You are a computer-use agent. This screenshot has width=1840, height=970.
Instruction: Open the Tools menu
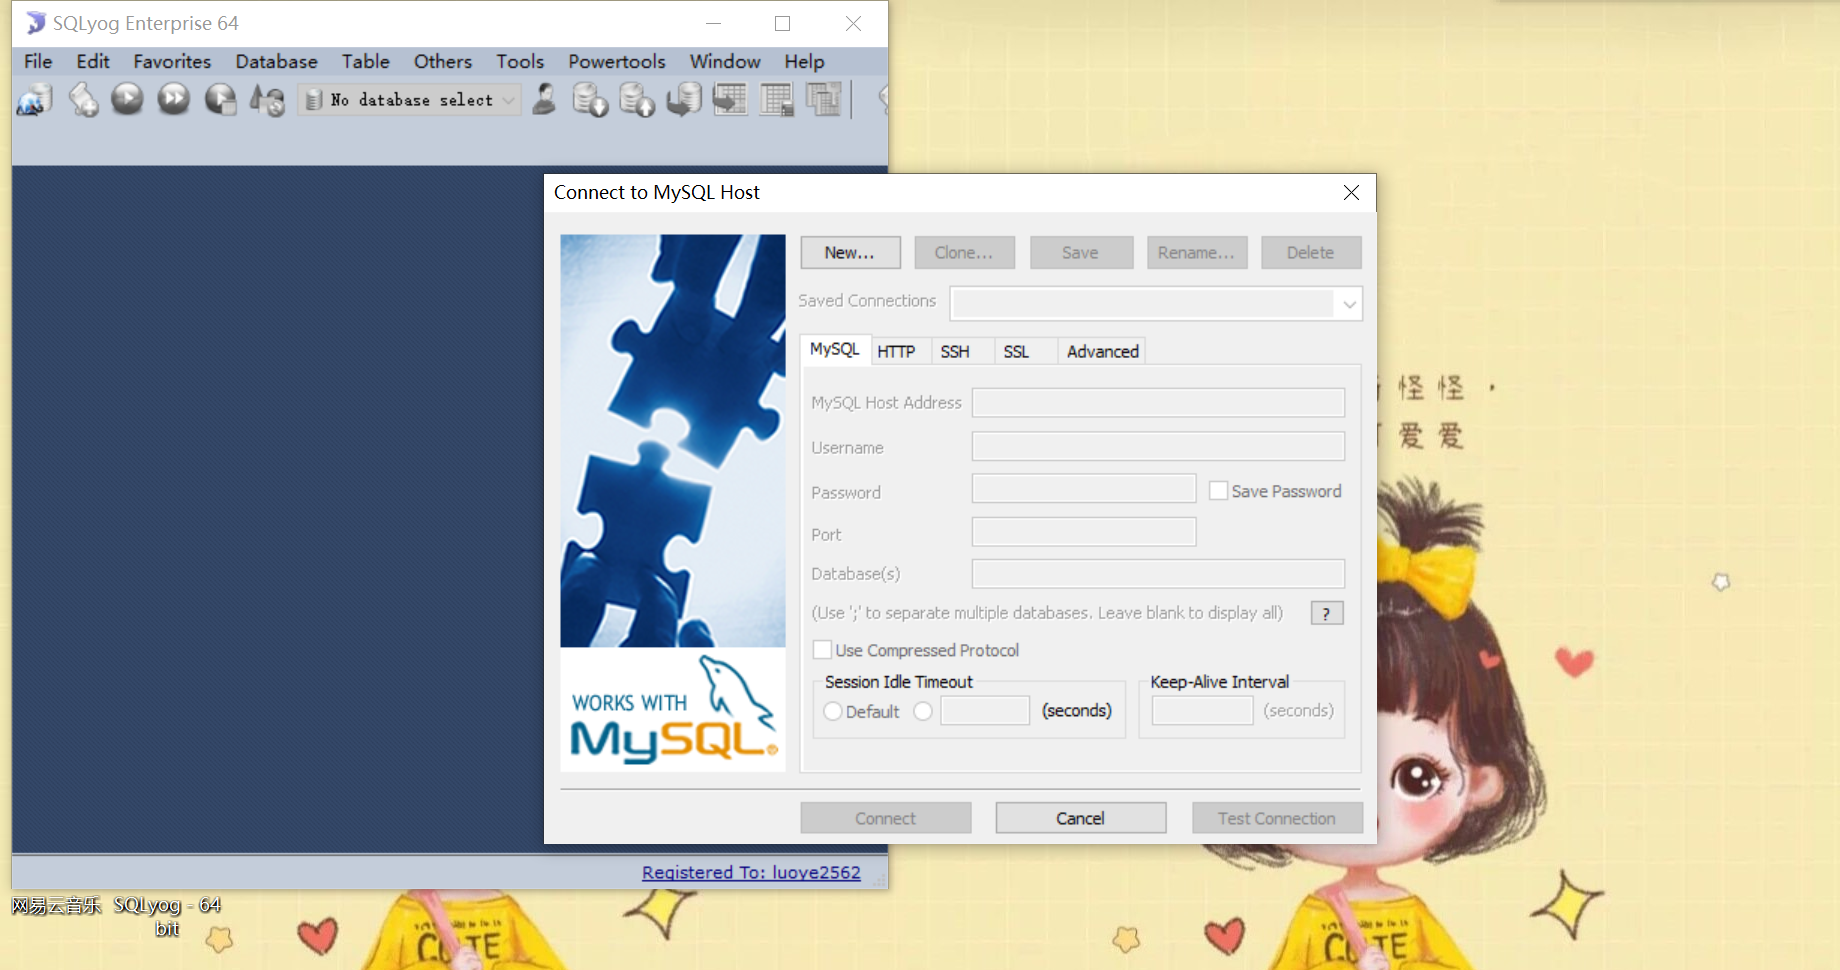click(520, 61)
